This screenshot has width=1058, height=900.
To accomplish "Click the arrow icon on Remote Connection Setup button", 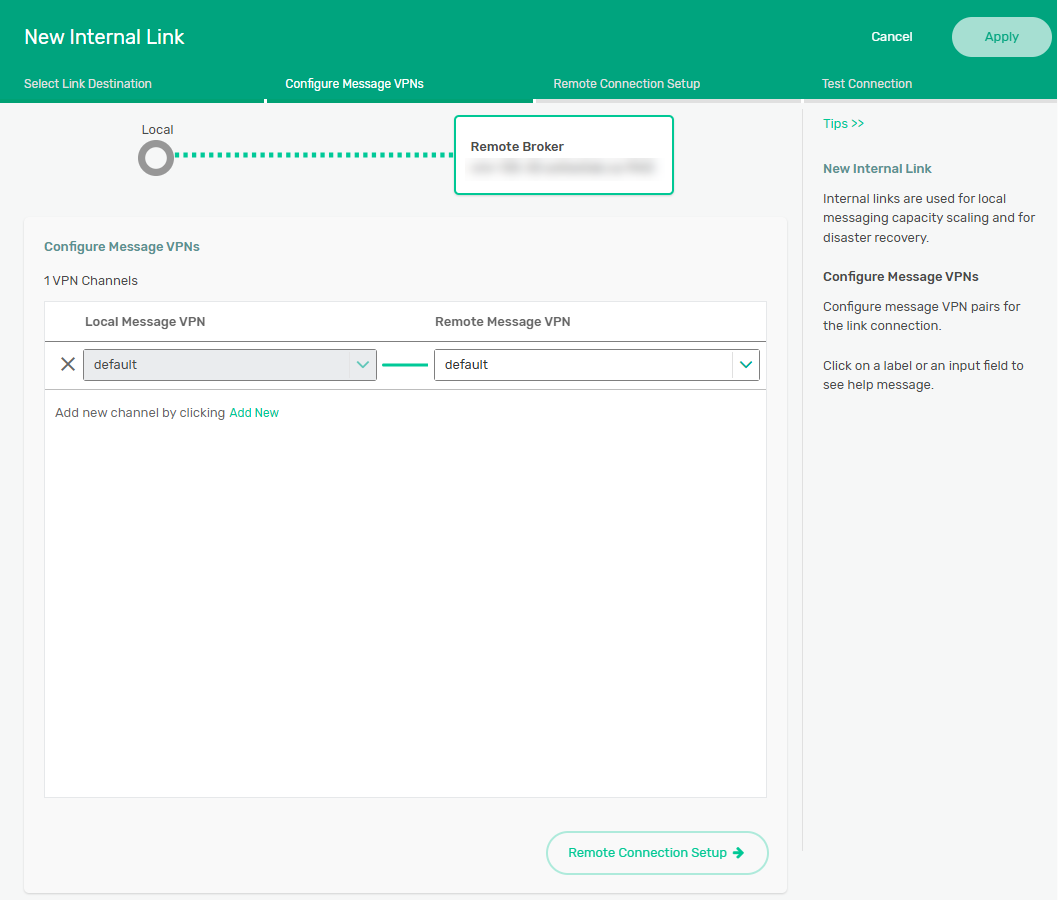I will coord(739,853).
